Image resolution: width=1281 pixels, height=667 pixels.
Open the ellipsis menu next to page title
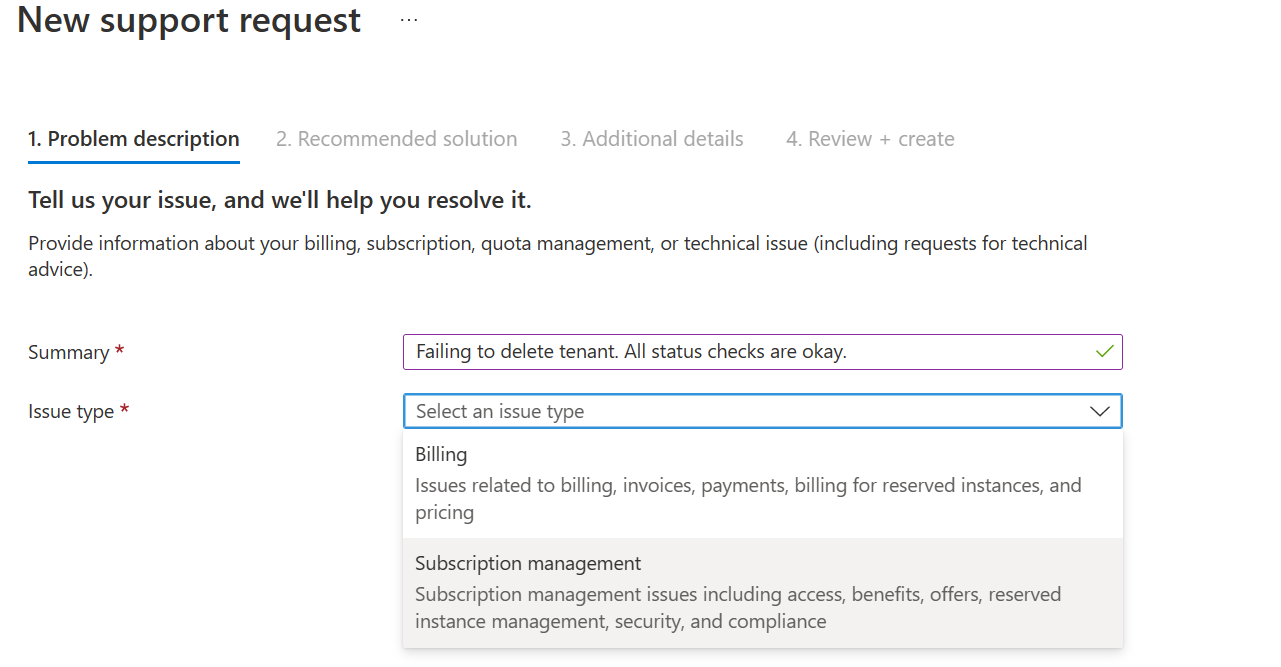408,18
